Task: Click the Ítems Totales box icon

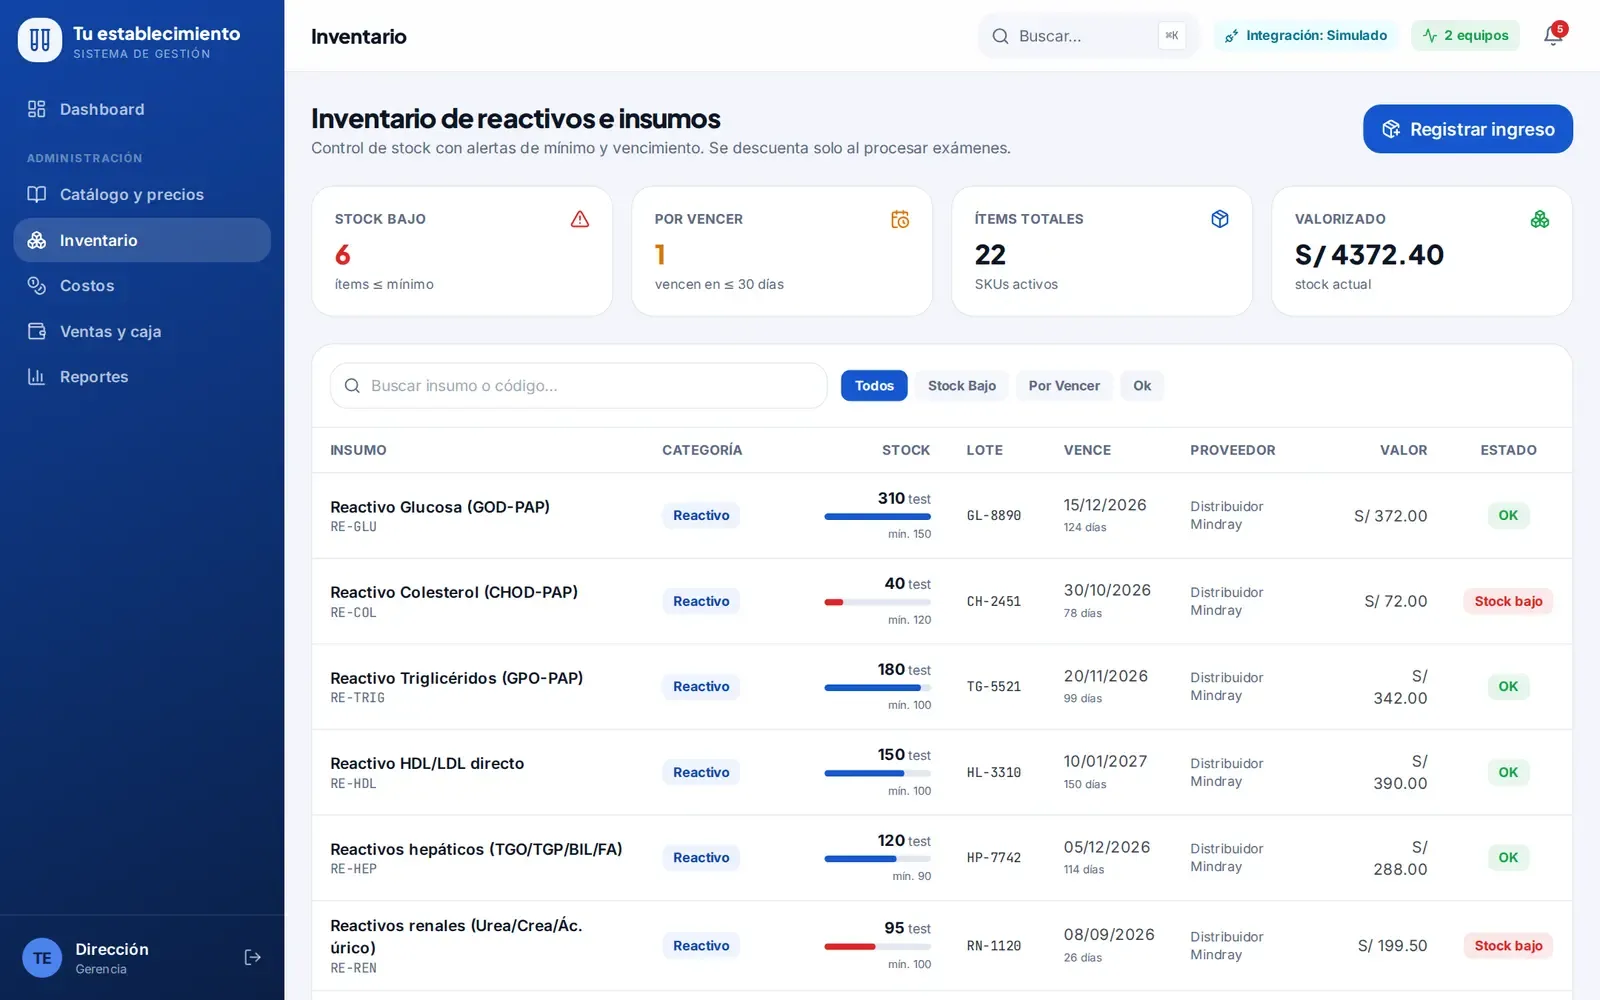Action: click(1220, 219)
